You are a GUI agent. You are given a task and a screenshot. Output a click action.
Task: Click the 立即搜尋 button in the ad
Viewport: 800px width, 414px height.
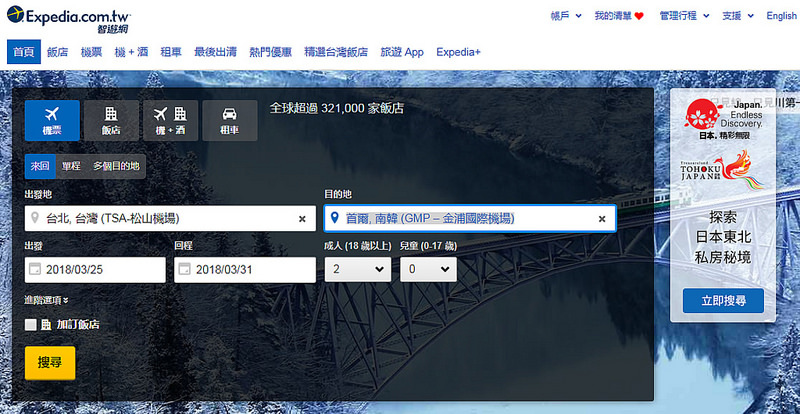pos(723,301)
